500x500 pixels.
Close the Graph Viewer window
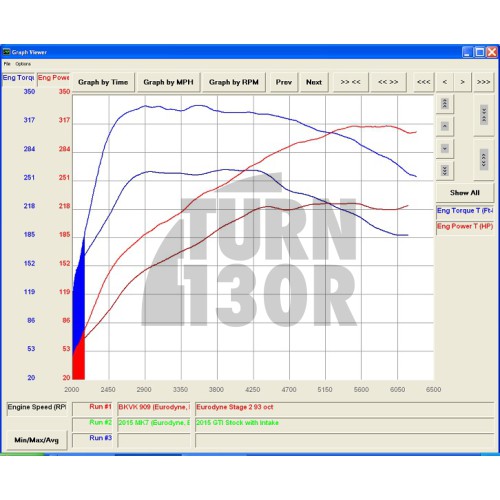492,52
